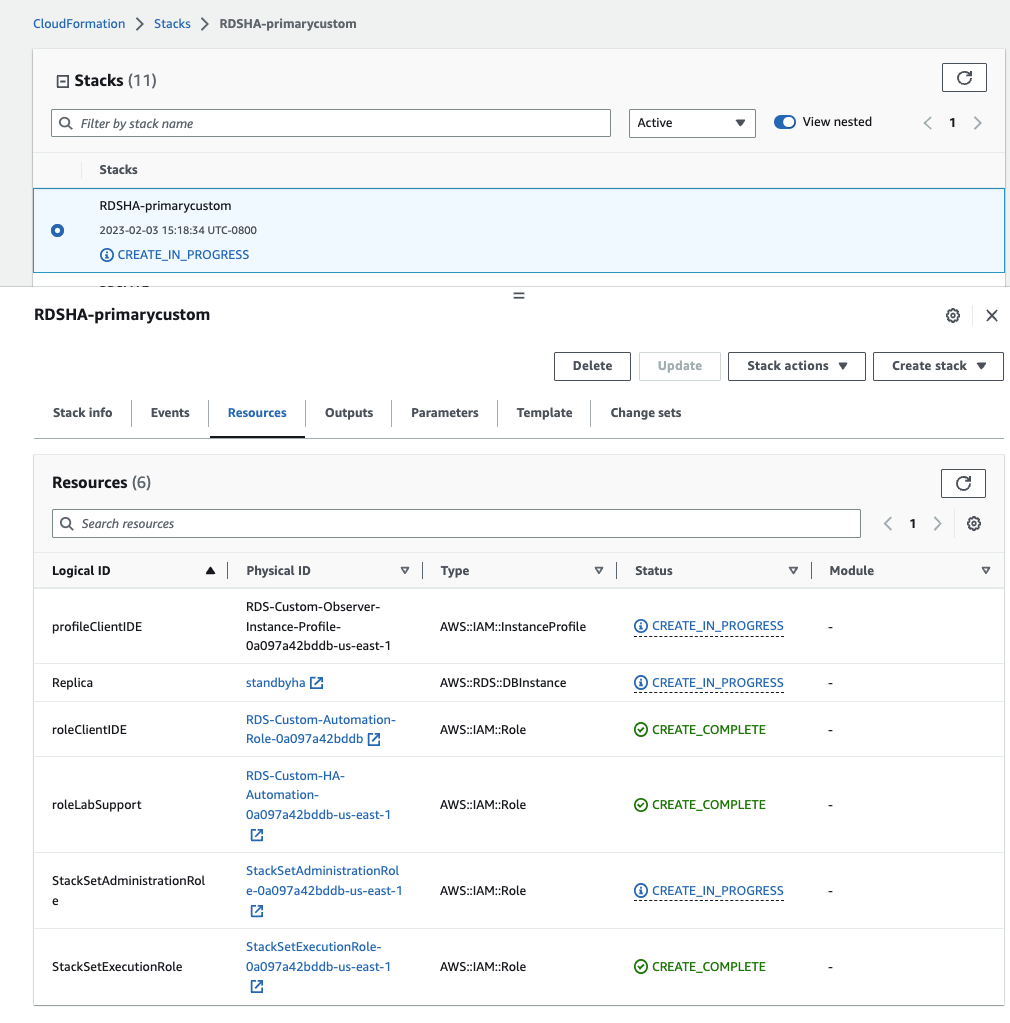1010x1023 pixels.
Task: Open StackSetExecutionRole-0a097a42bddb-us-east-1 link
Action: 318,956
